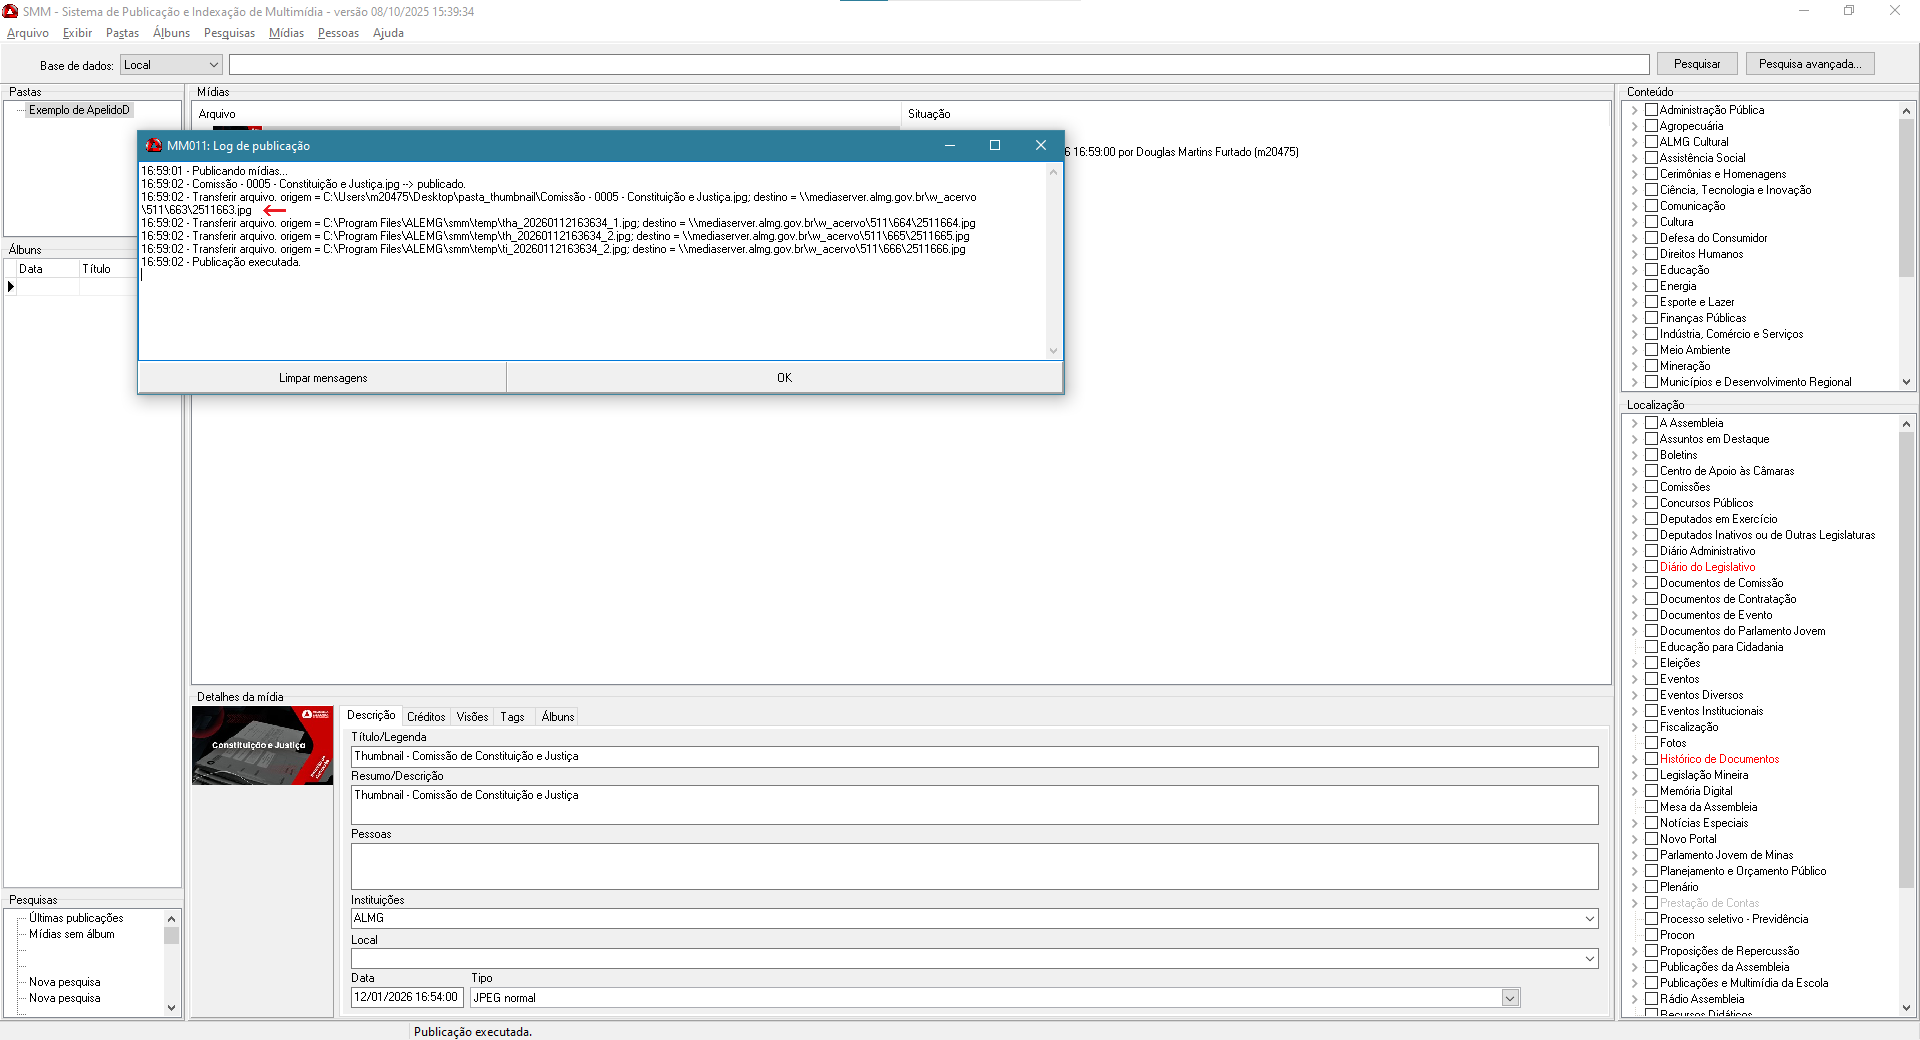Switch to the Créditos tab
Viewport: 1920px width, 1040px height.
point(426,717)
